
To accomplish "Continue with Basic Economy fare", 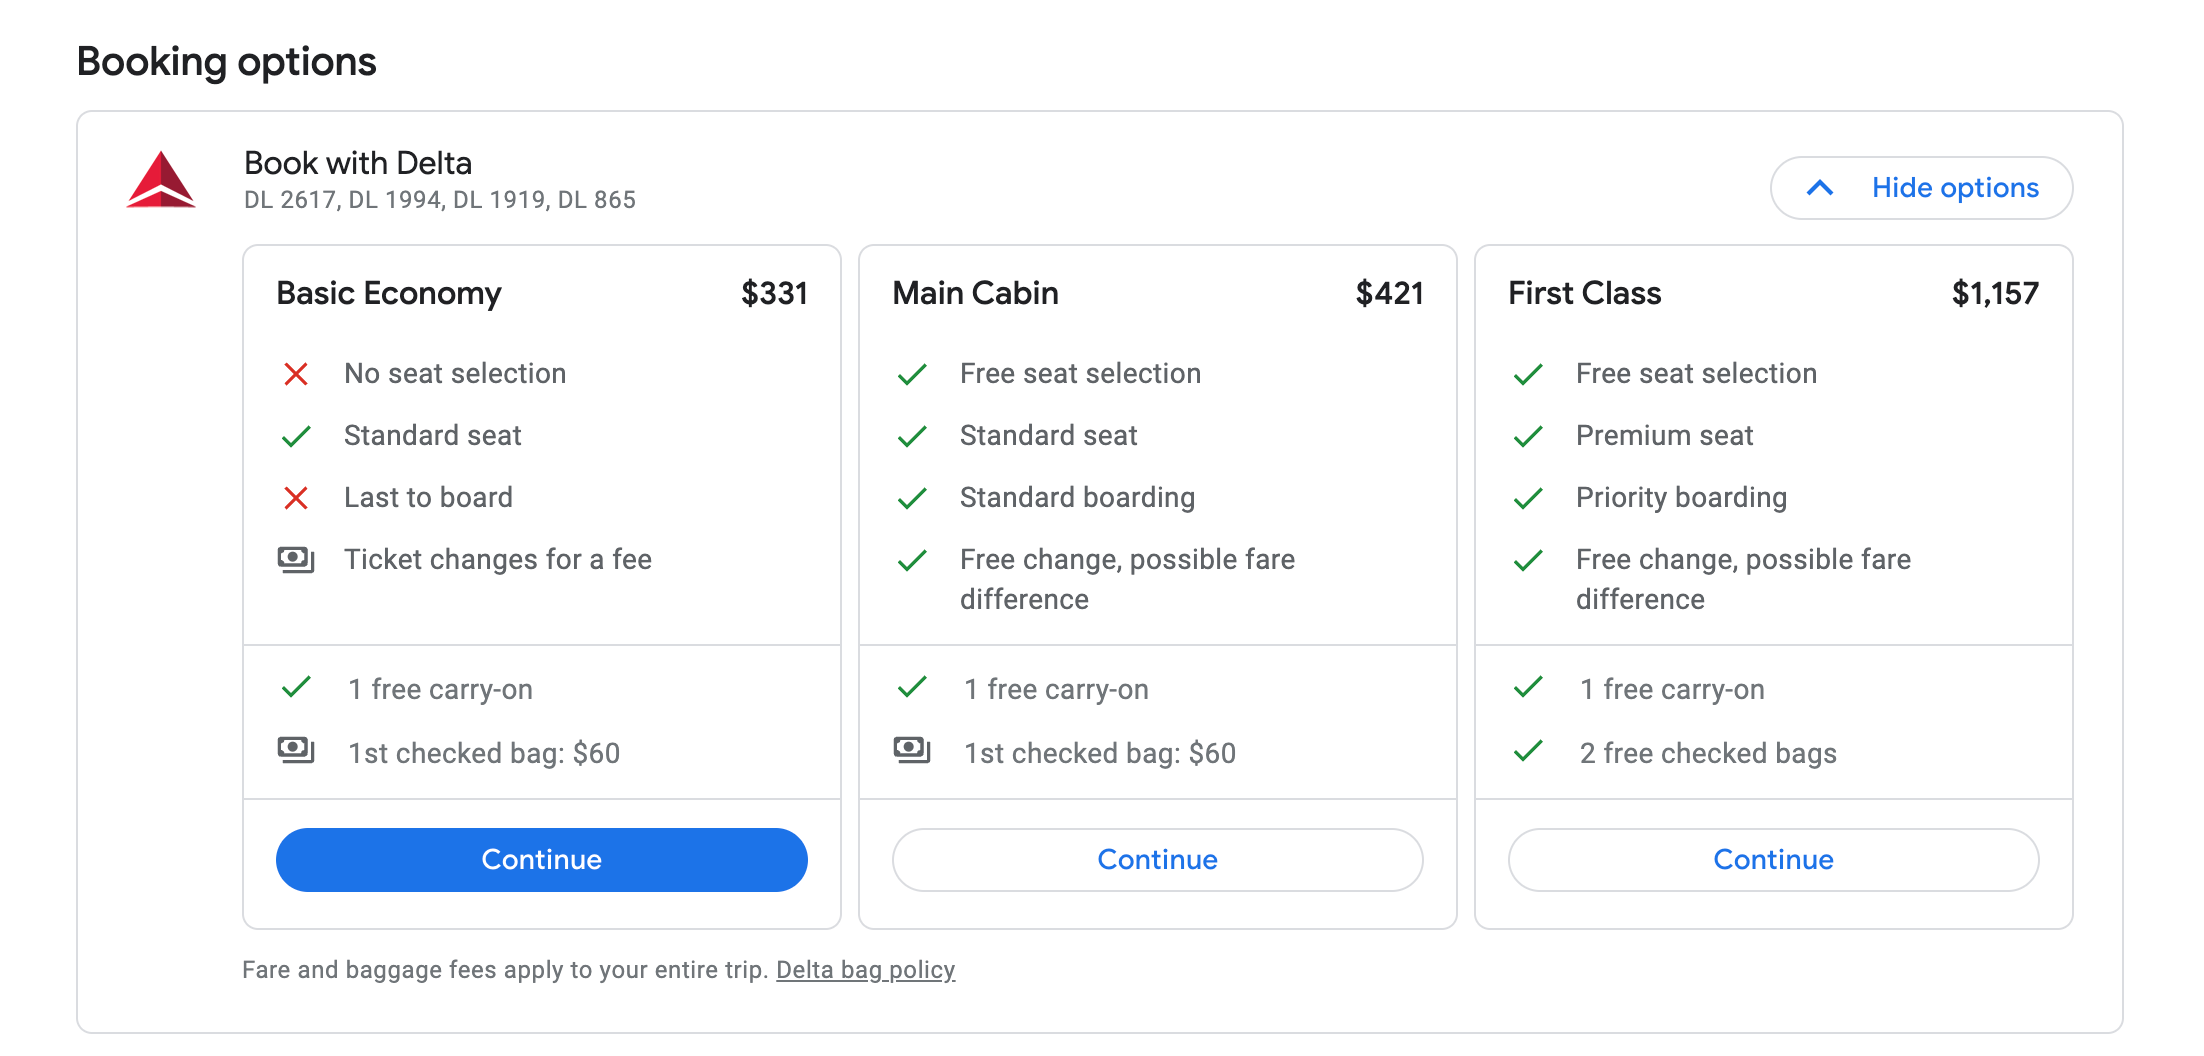I will coord(541,860).
